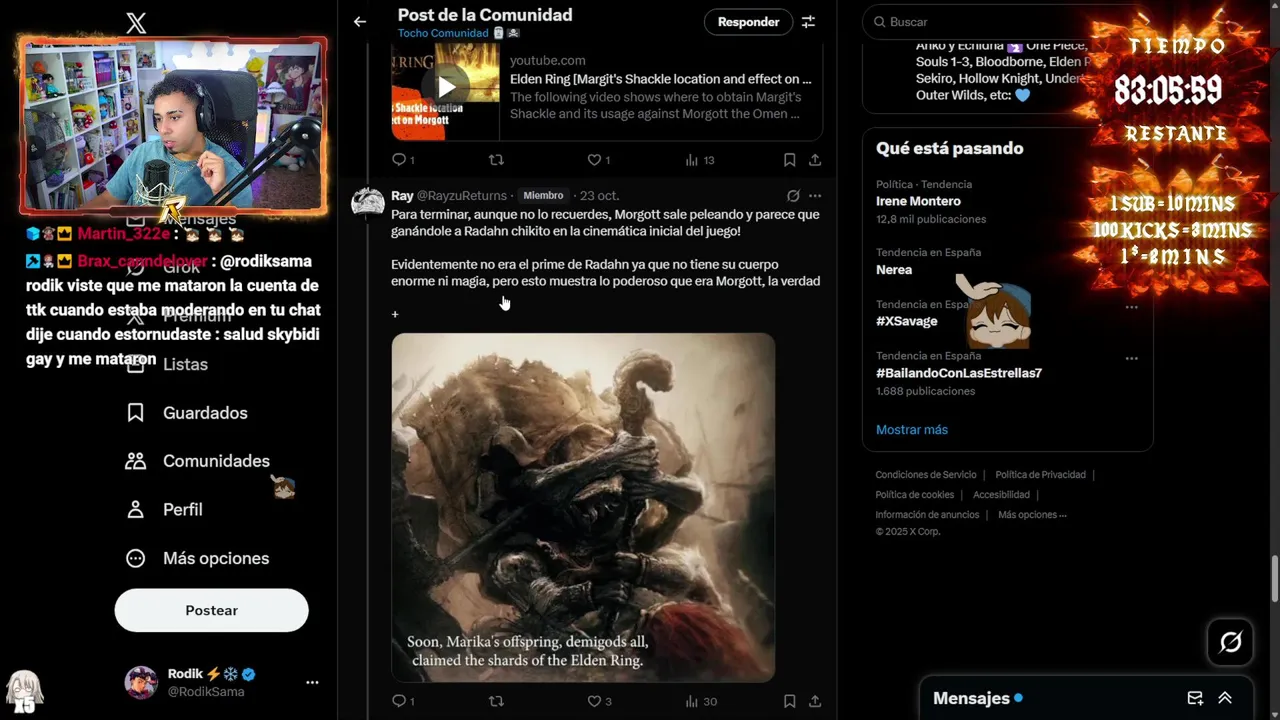
Task: Open Información de anuncios link
Action: [927, 515]
